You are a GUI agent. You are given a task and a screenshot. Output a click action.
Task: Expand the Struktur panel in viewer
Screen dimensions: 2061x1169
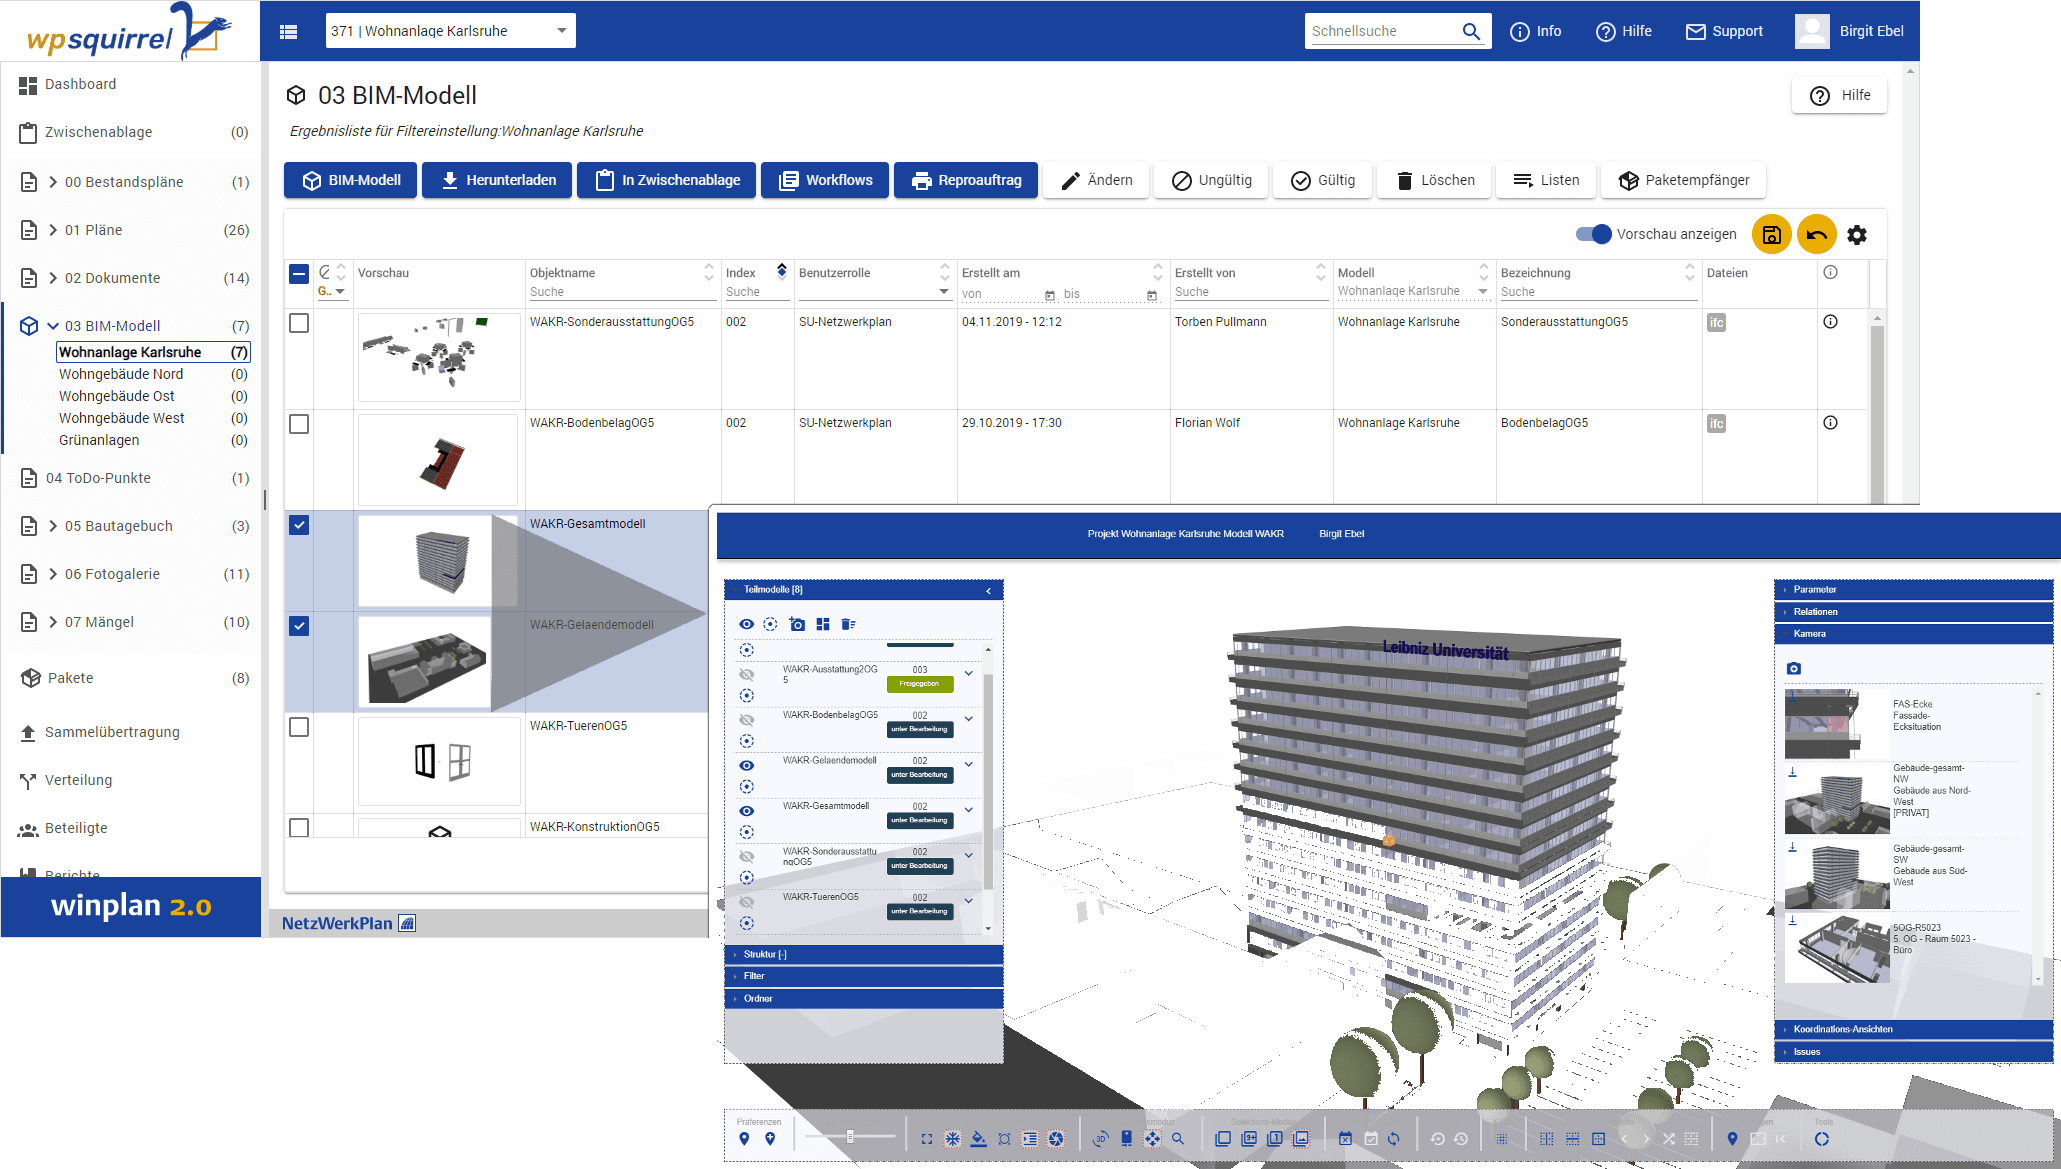coord(864,954)
